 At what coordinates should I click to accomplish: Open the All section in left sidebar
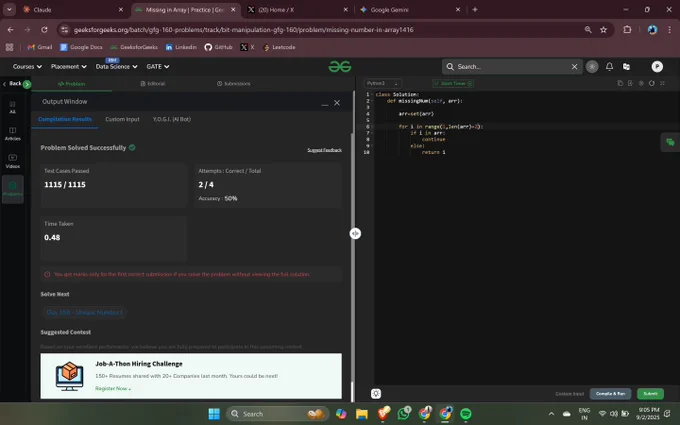pyautogui.click(x=13, y=107)
